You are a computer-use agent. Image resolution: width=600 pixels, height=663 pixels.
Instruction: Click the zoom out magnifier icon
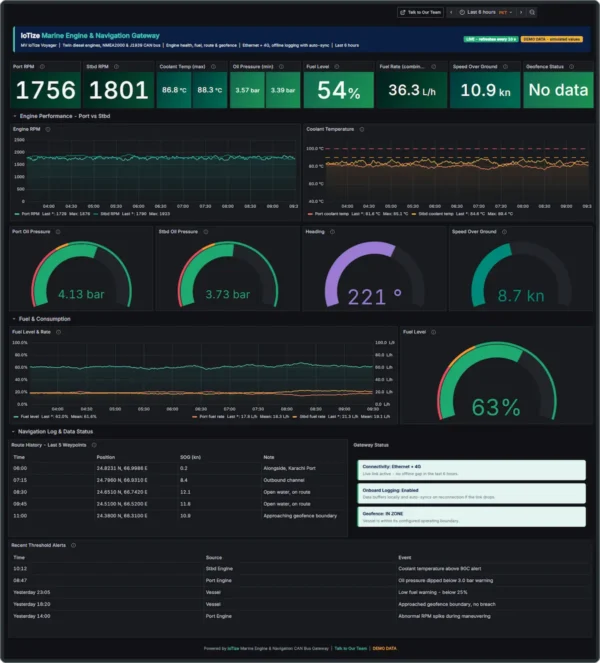(532, 12)
